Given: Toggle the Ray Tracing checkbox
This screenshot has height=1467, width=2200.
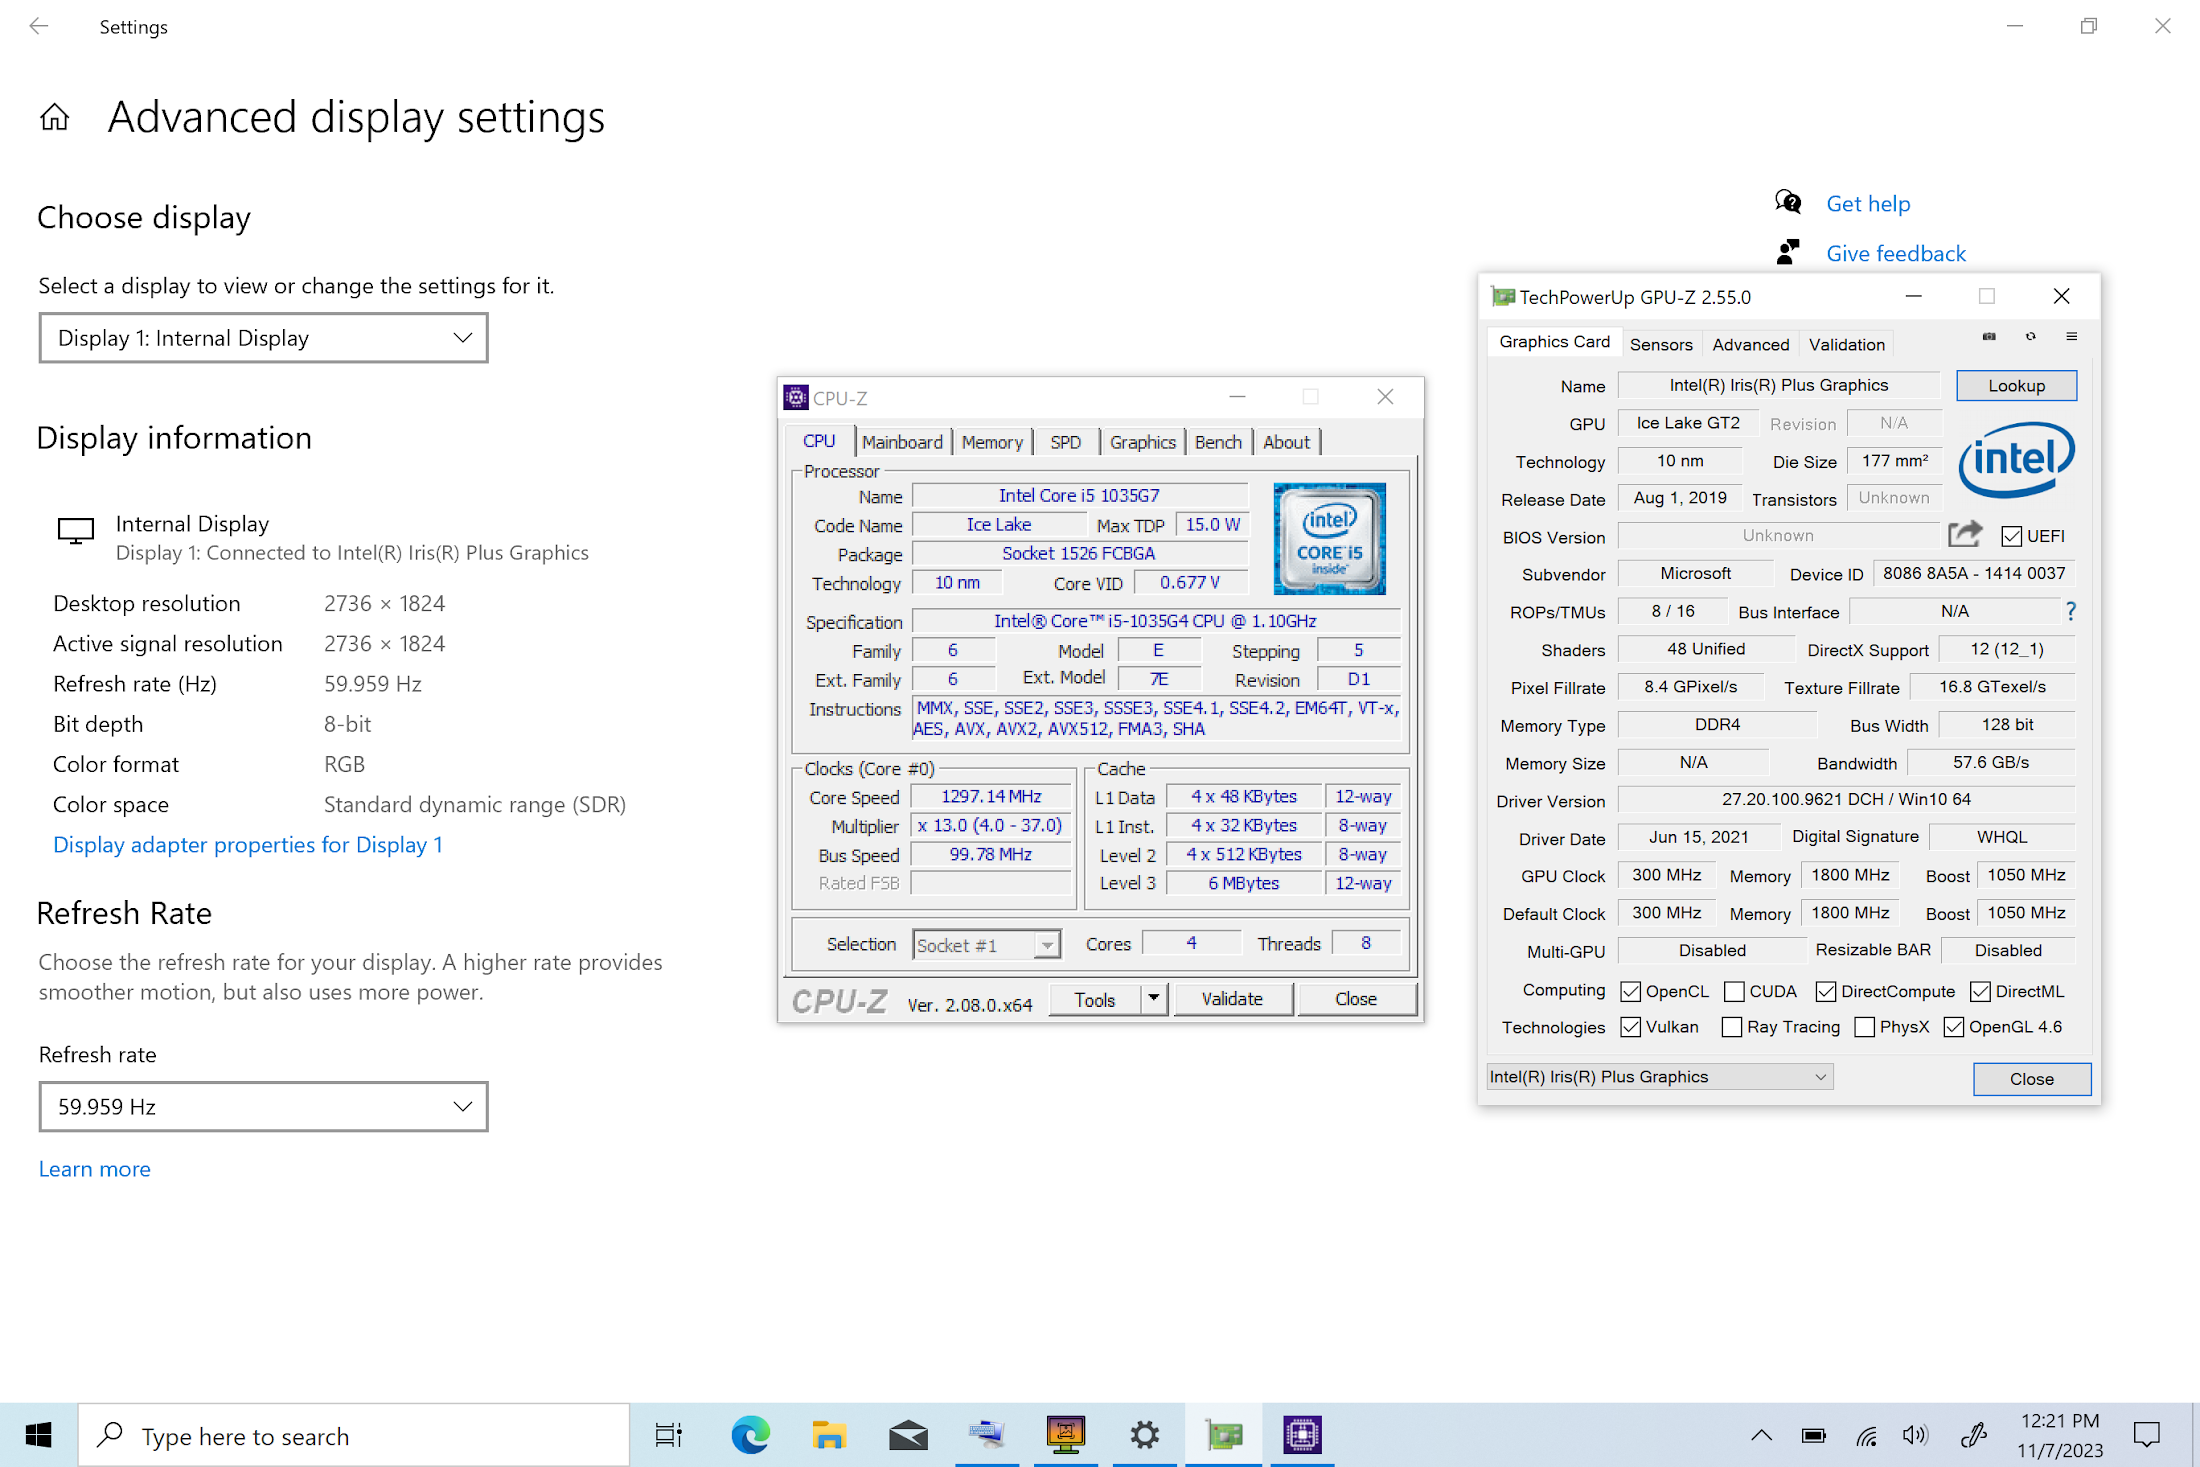Looking at the screenshot, I should [1732, 1027].
